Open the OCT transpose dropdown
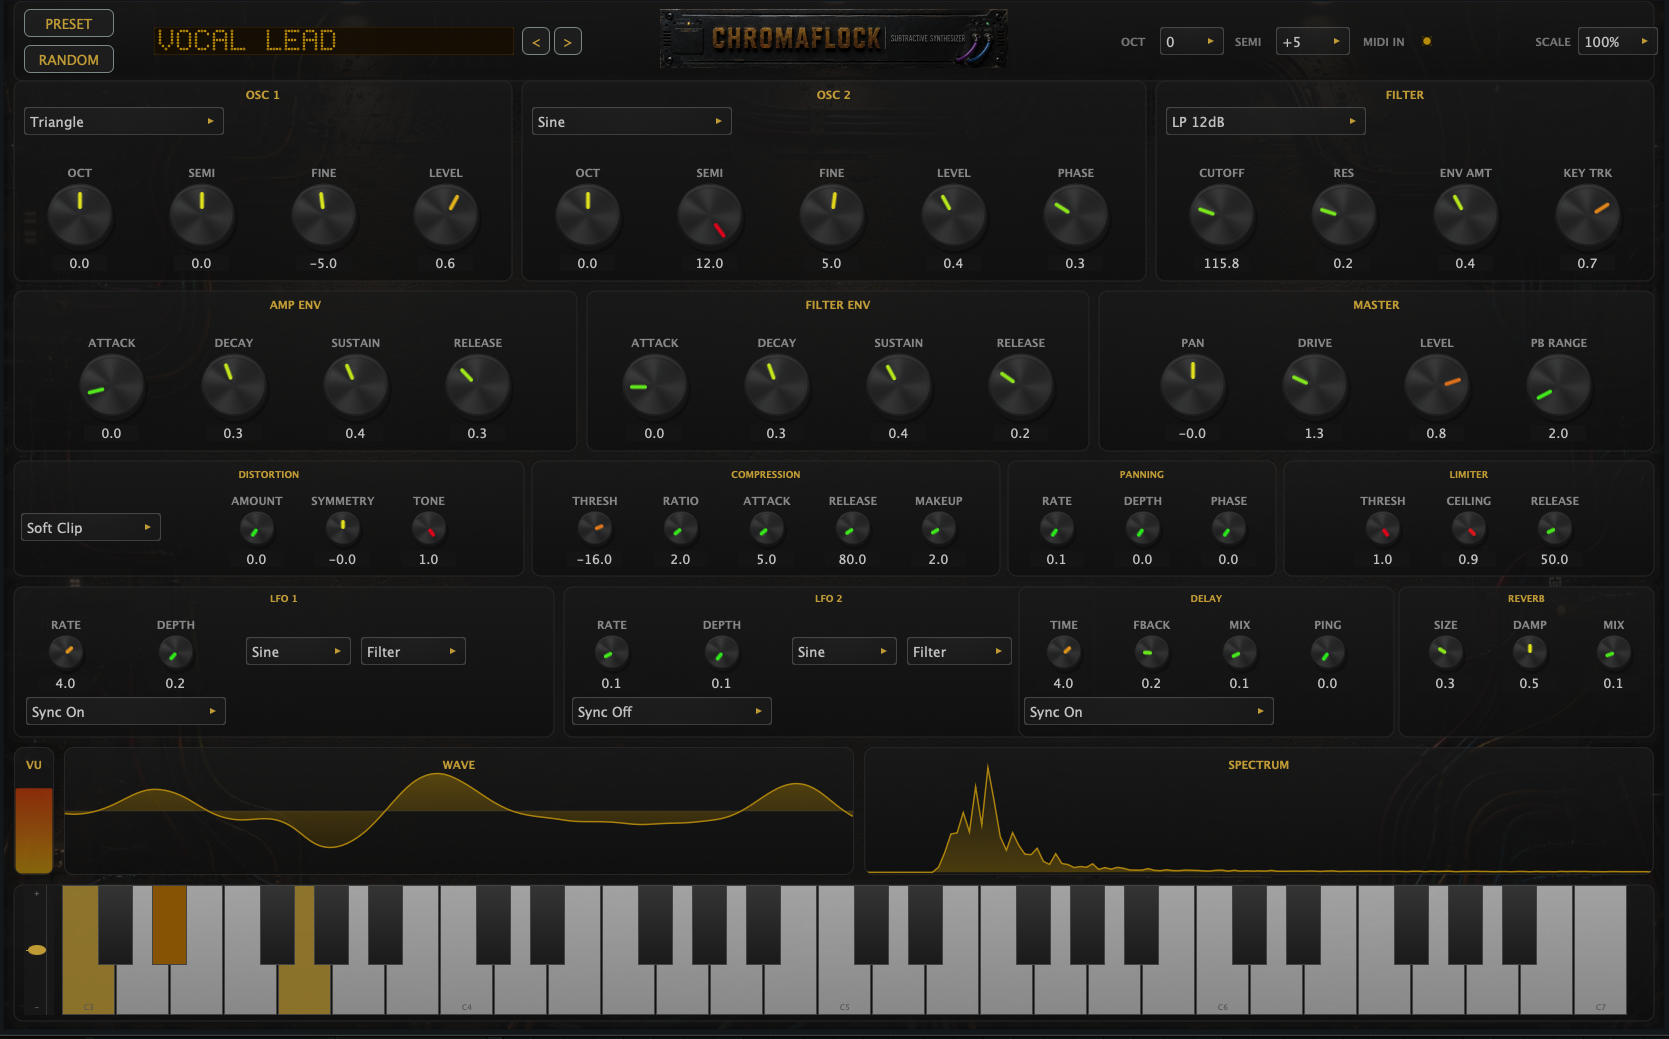The height and width of the screenshot is (1039, 1669). (x=1191, y=41)
